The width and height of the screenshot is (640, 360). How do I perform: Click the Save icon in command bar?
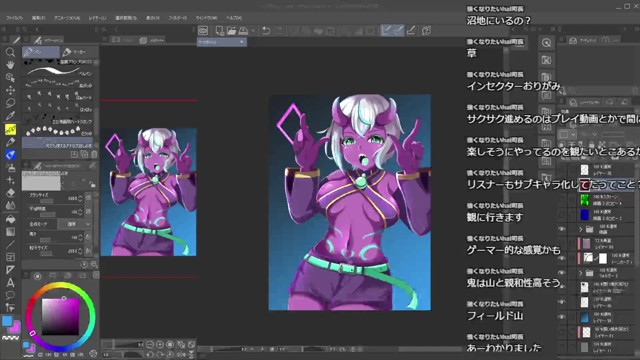coord(243,31)
